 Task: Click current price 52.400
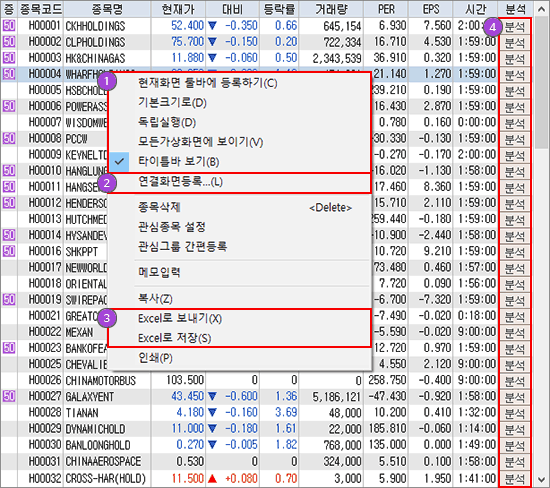pos(187,26)
